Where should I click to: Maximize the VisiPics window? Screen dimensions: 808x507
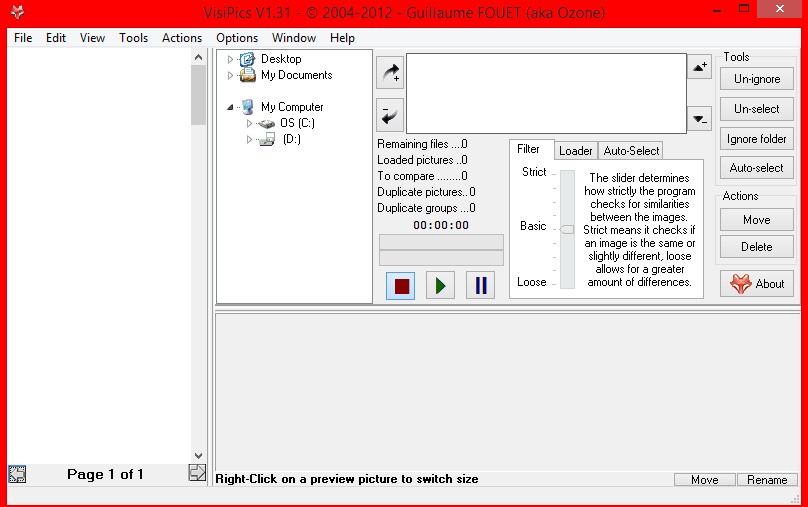click(x=744, y=8)
